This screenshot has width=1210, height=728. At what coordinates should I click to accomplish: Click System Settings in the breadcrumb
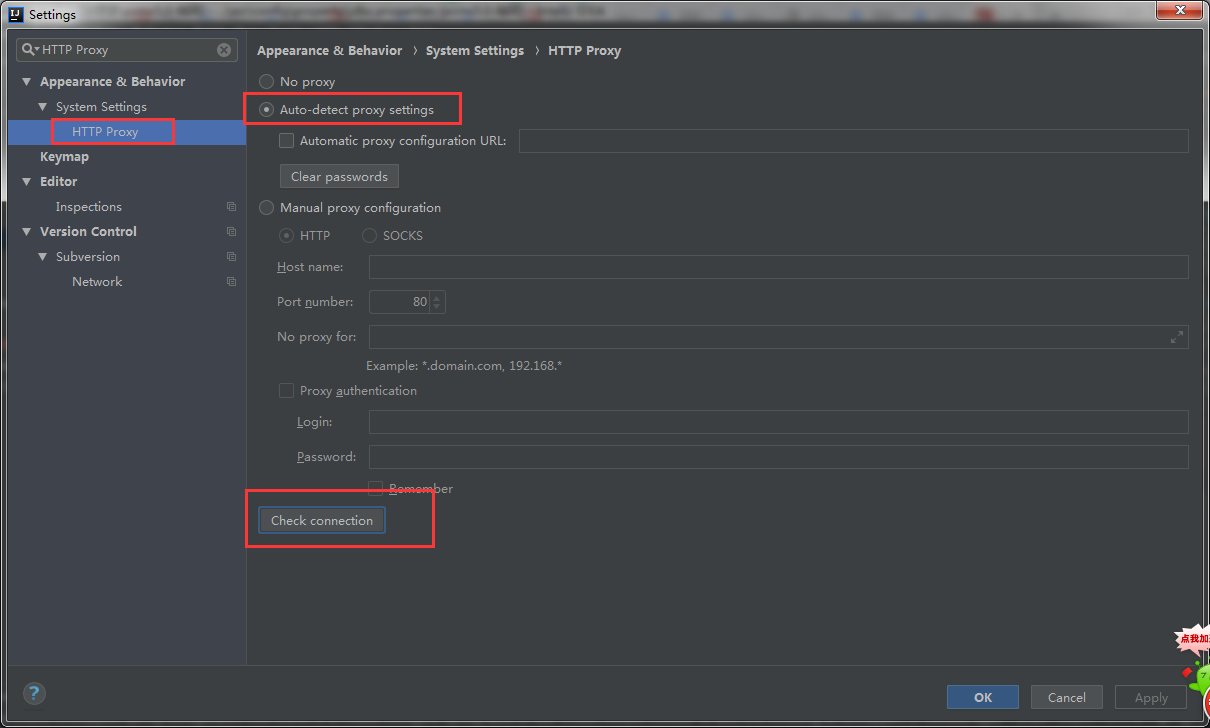475,50
